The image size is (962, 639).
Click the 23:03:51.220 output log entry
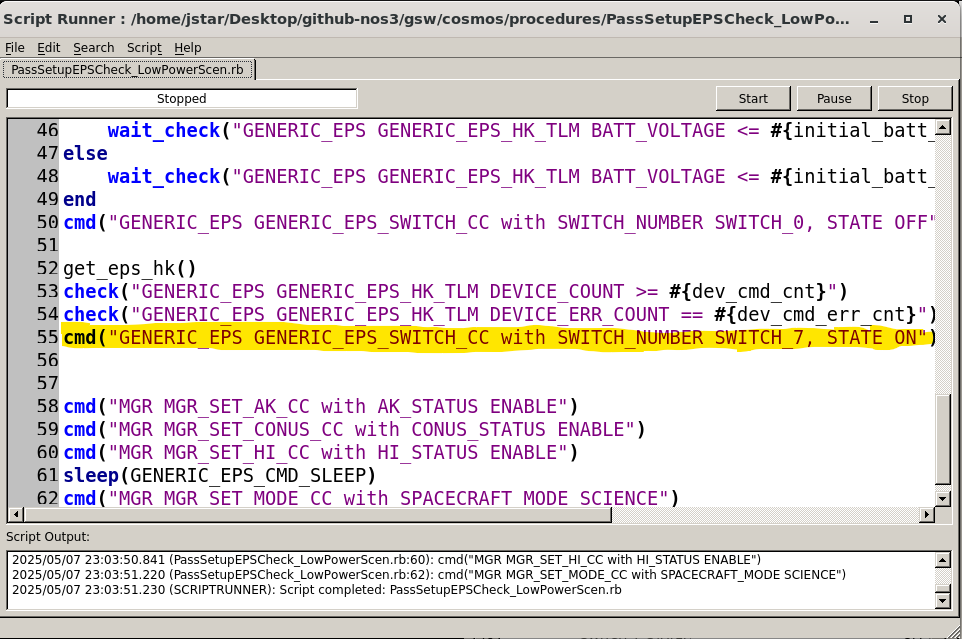click(x=429, y=575)
